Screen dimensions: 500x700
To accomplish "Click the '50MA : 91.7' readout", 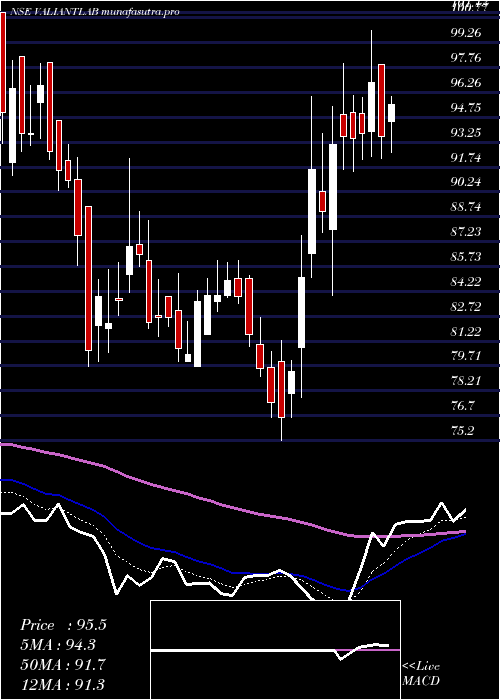I will point(63,665).
